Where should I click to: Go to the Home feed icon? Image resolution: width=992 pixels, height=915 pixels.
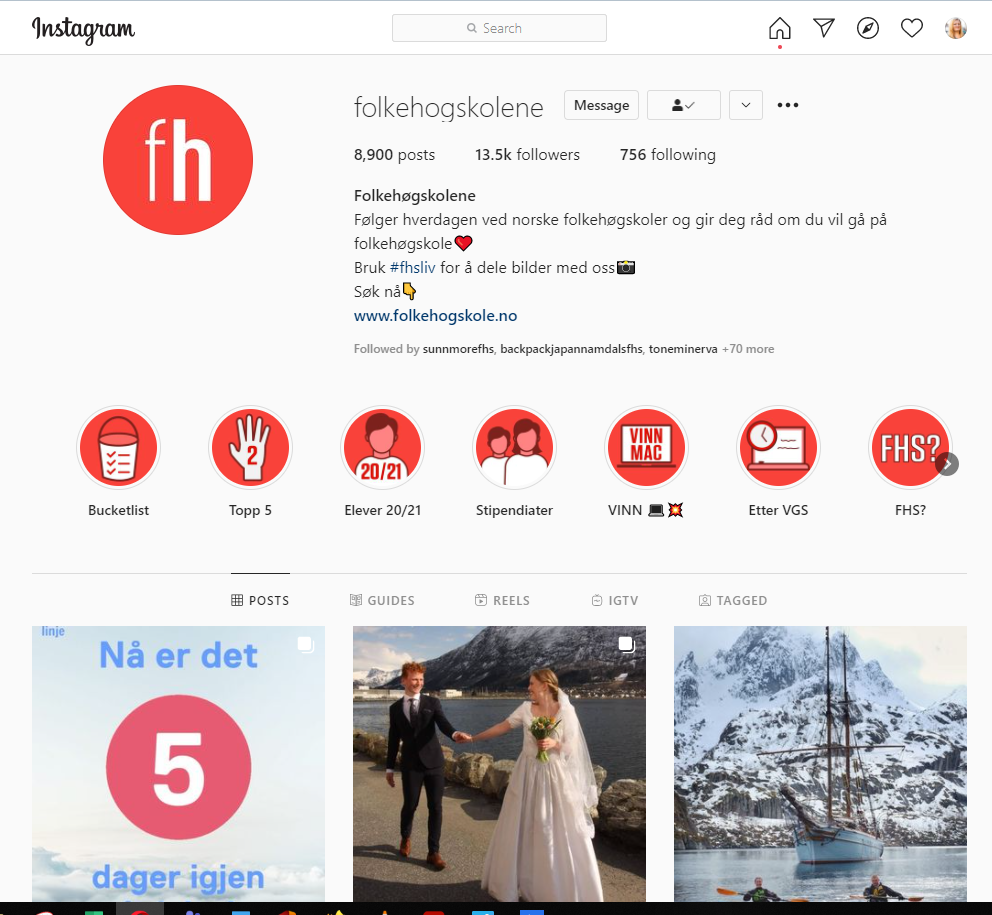(779, 28)
